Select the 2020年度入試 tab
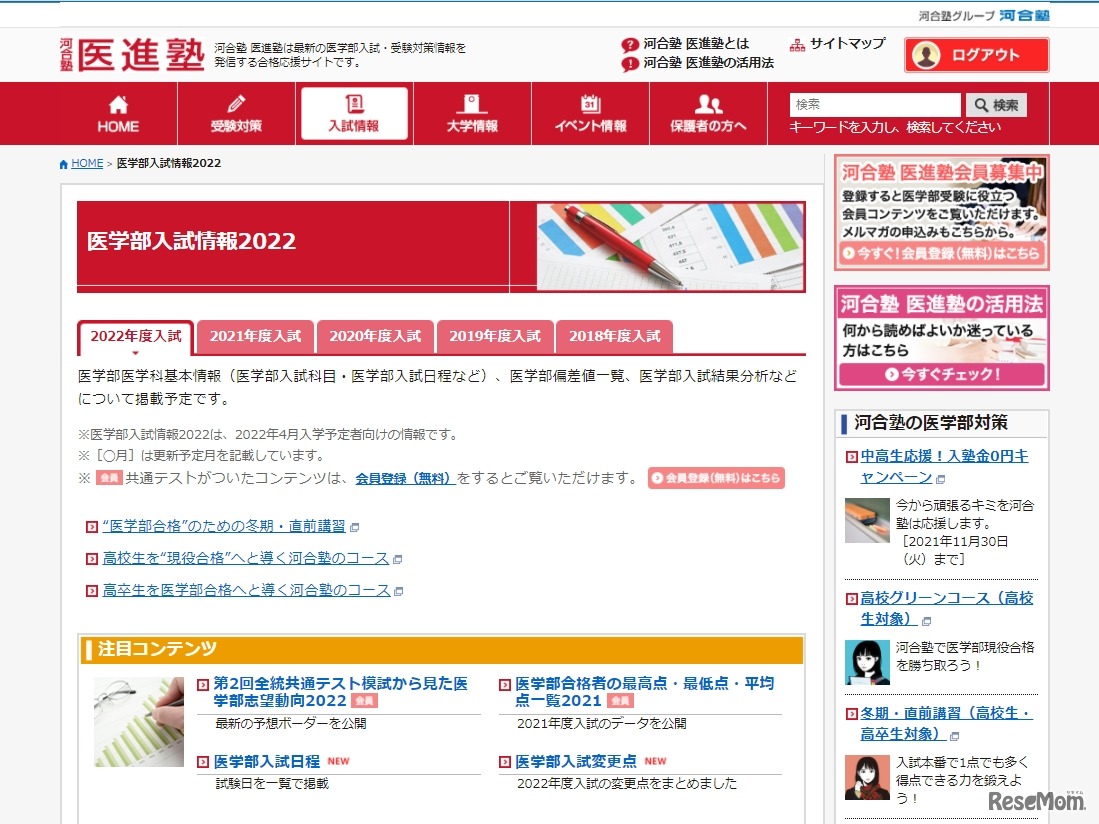 tap(375, 338)
